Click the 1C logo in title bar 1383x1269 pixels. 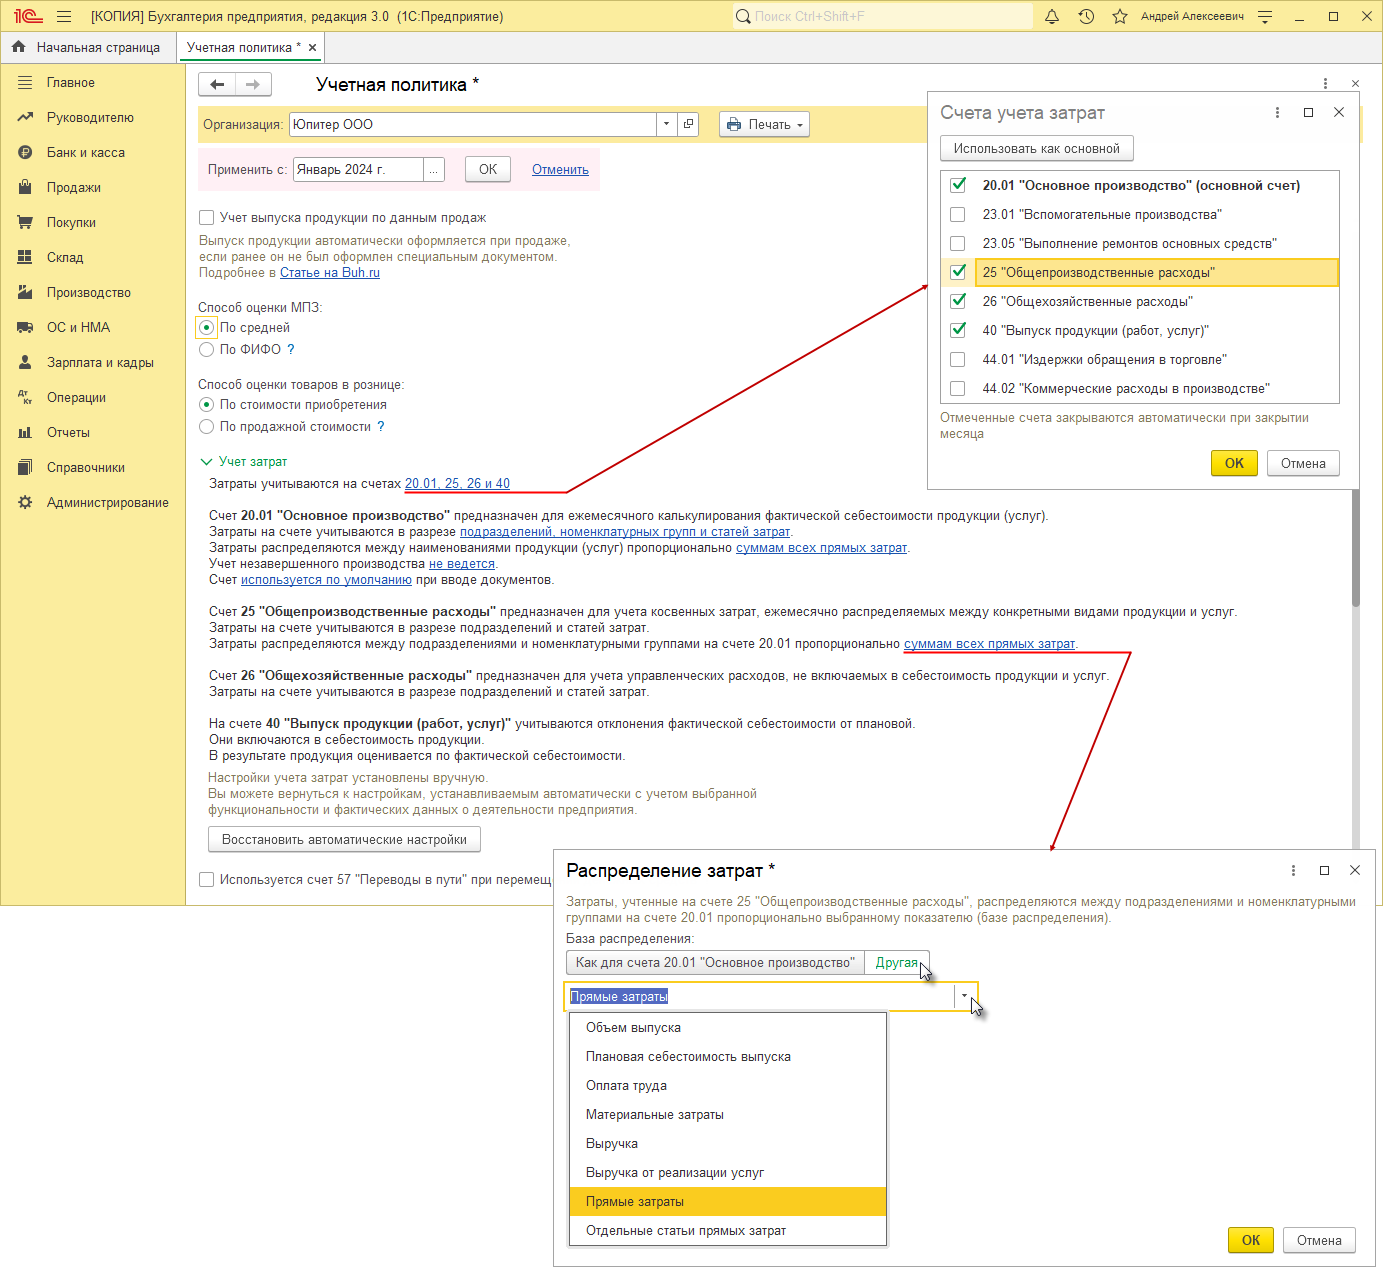28,16
